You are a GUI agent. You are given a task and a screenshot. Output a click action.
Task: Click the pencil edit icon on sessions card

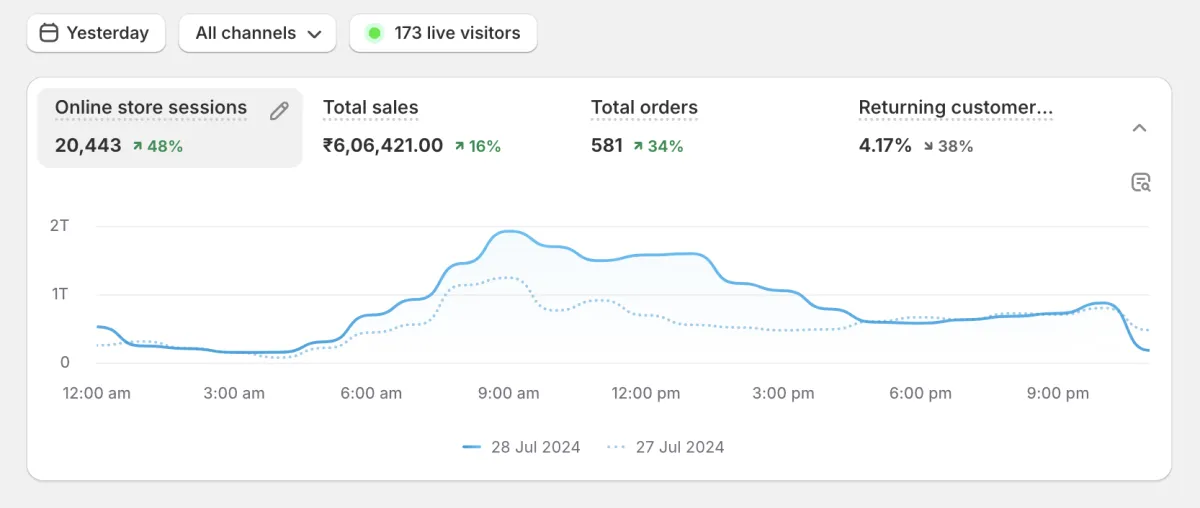pyautogui.click(x=280, y=111)
